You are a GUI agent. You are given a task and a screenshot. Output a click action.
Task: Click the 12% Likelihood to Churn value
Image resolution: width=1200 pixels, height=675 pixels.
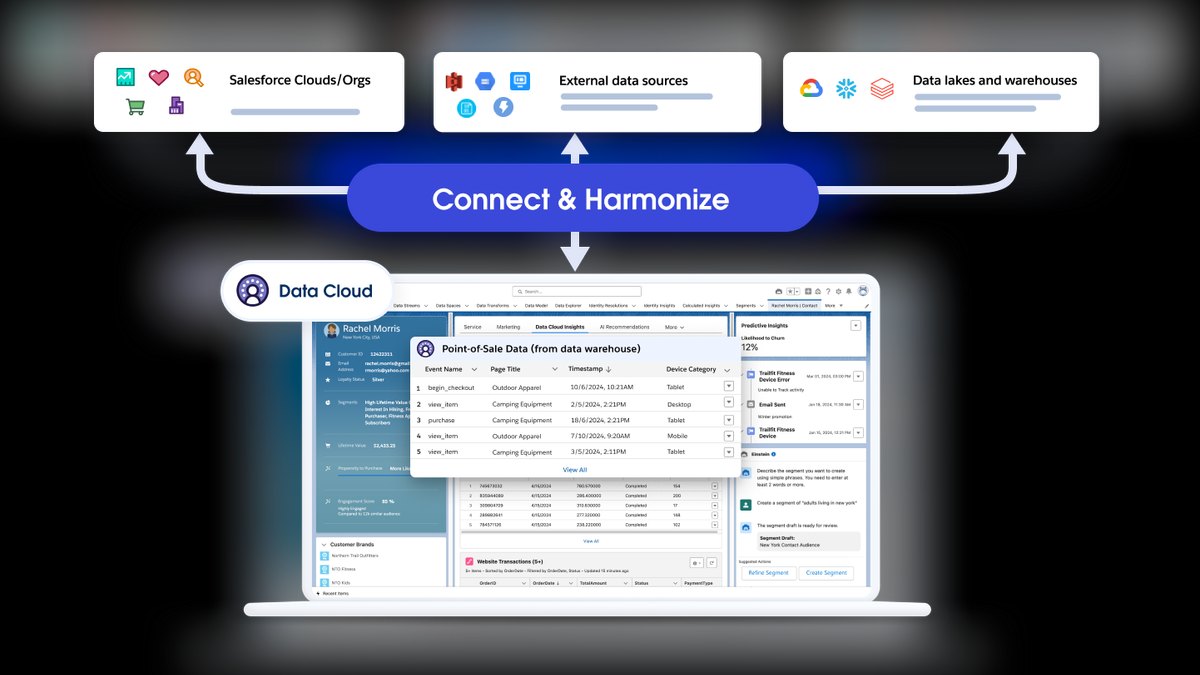click(x=750, y=347)
